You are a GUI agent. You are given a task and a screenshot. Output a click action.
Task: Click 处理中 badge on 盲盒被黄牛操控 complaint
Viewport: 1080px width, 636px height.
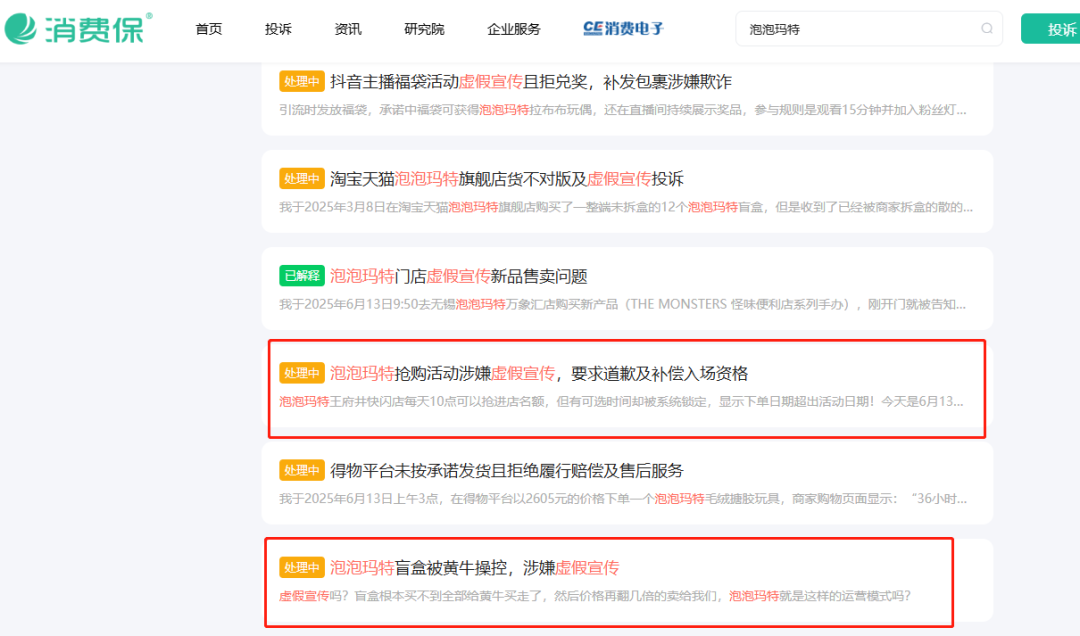302,567
